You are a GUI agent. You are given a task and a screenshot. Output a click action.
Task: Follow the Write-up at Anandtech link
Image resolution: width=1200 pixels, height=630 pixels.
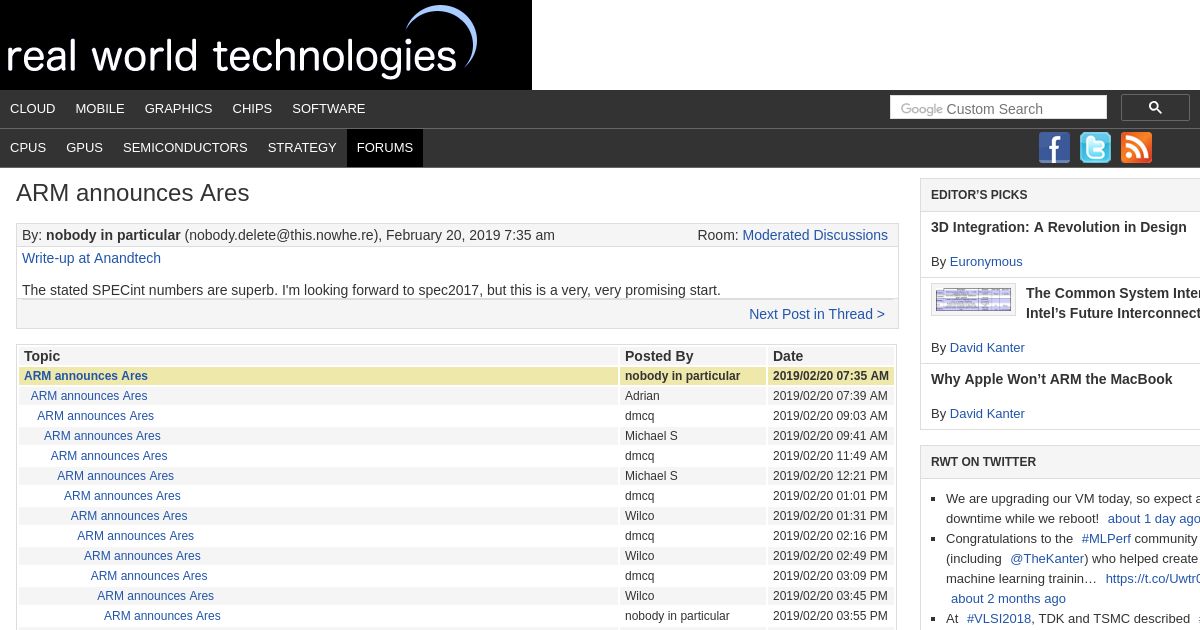[91, 258]
